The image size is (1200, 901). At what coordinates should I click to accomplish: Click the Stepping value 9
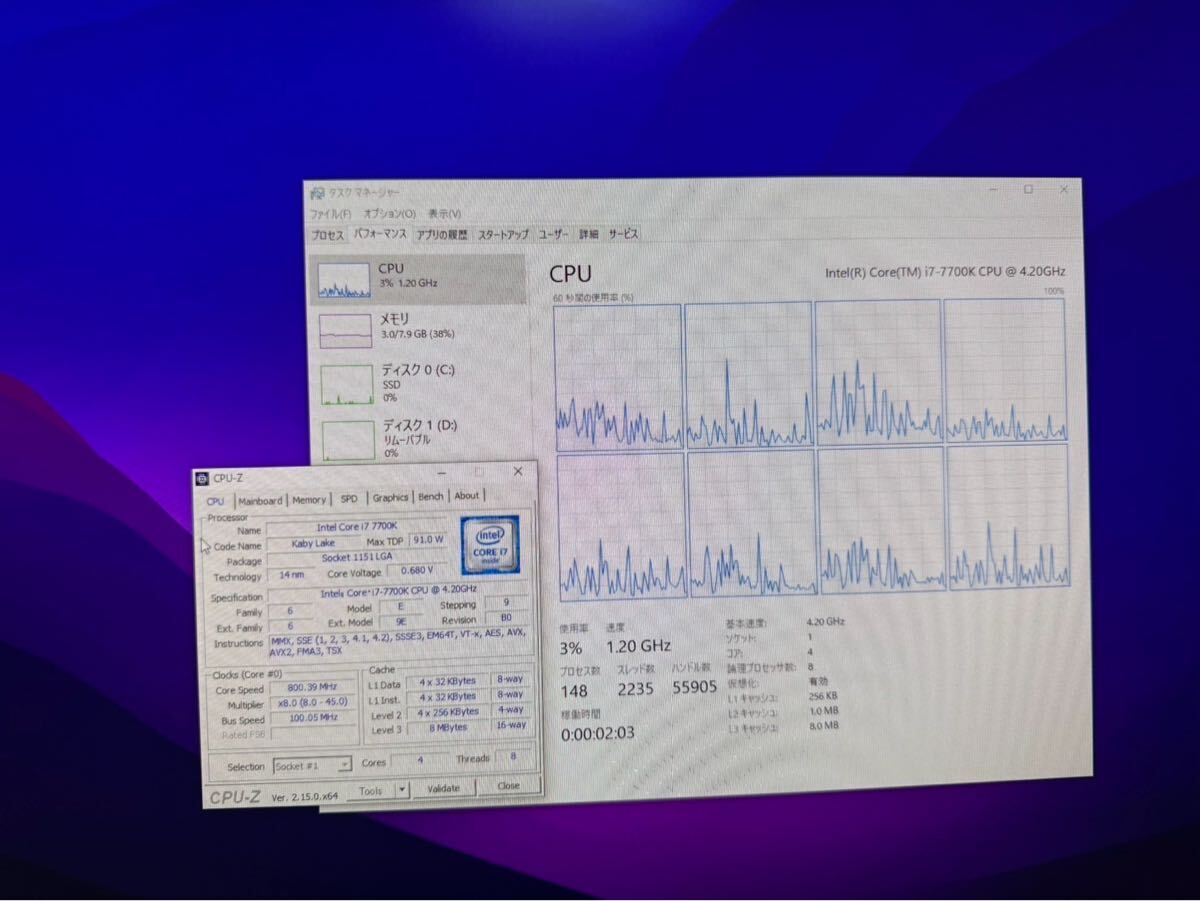(x=506, y=603)
